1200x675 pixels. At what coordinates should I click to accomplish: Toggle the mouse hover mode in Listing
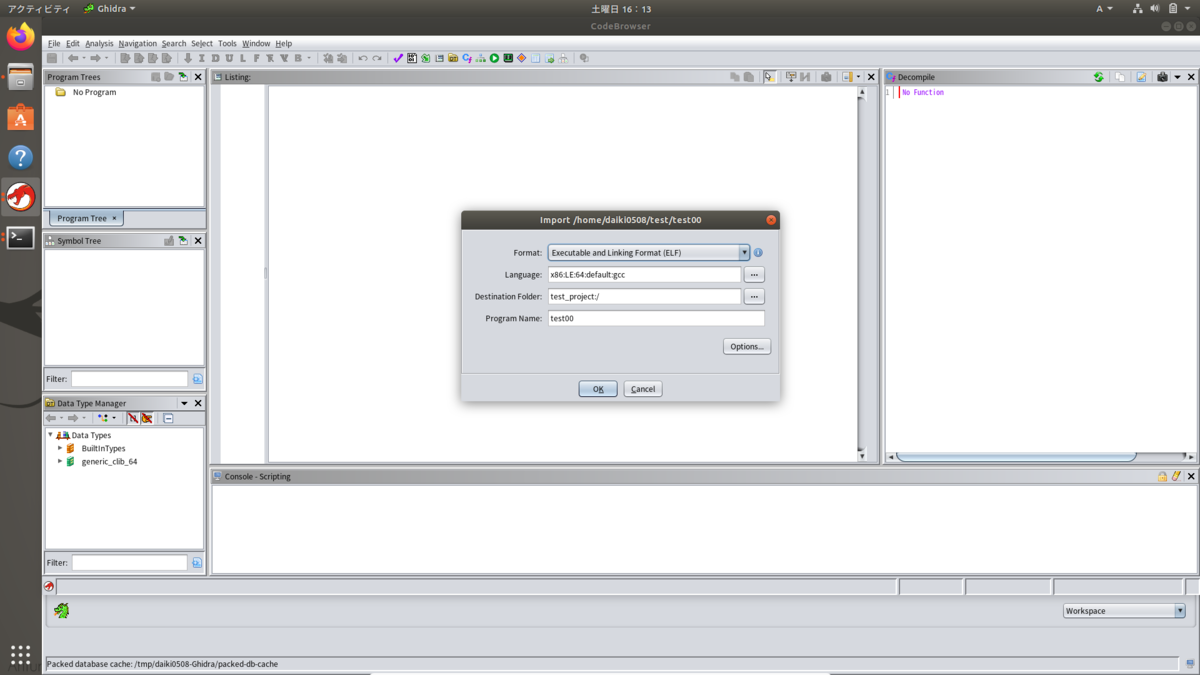coord(770,77)
